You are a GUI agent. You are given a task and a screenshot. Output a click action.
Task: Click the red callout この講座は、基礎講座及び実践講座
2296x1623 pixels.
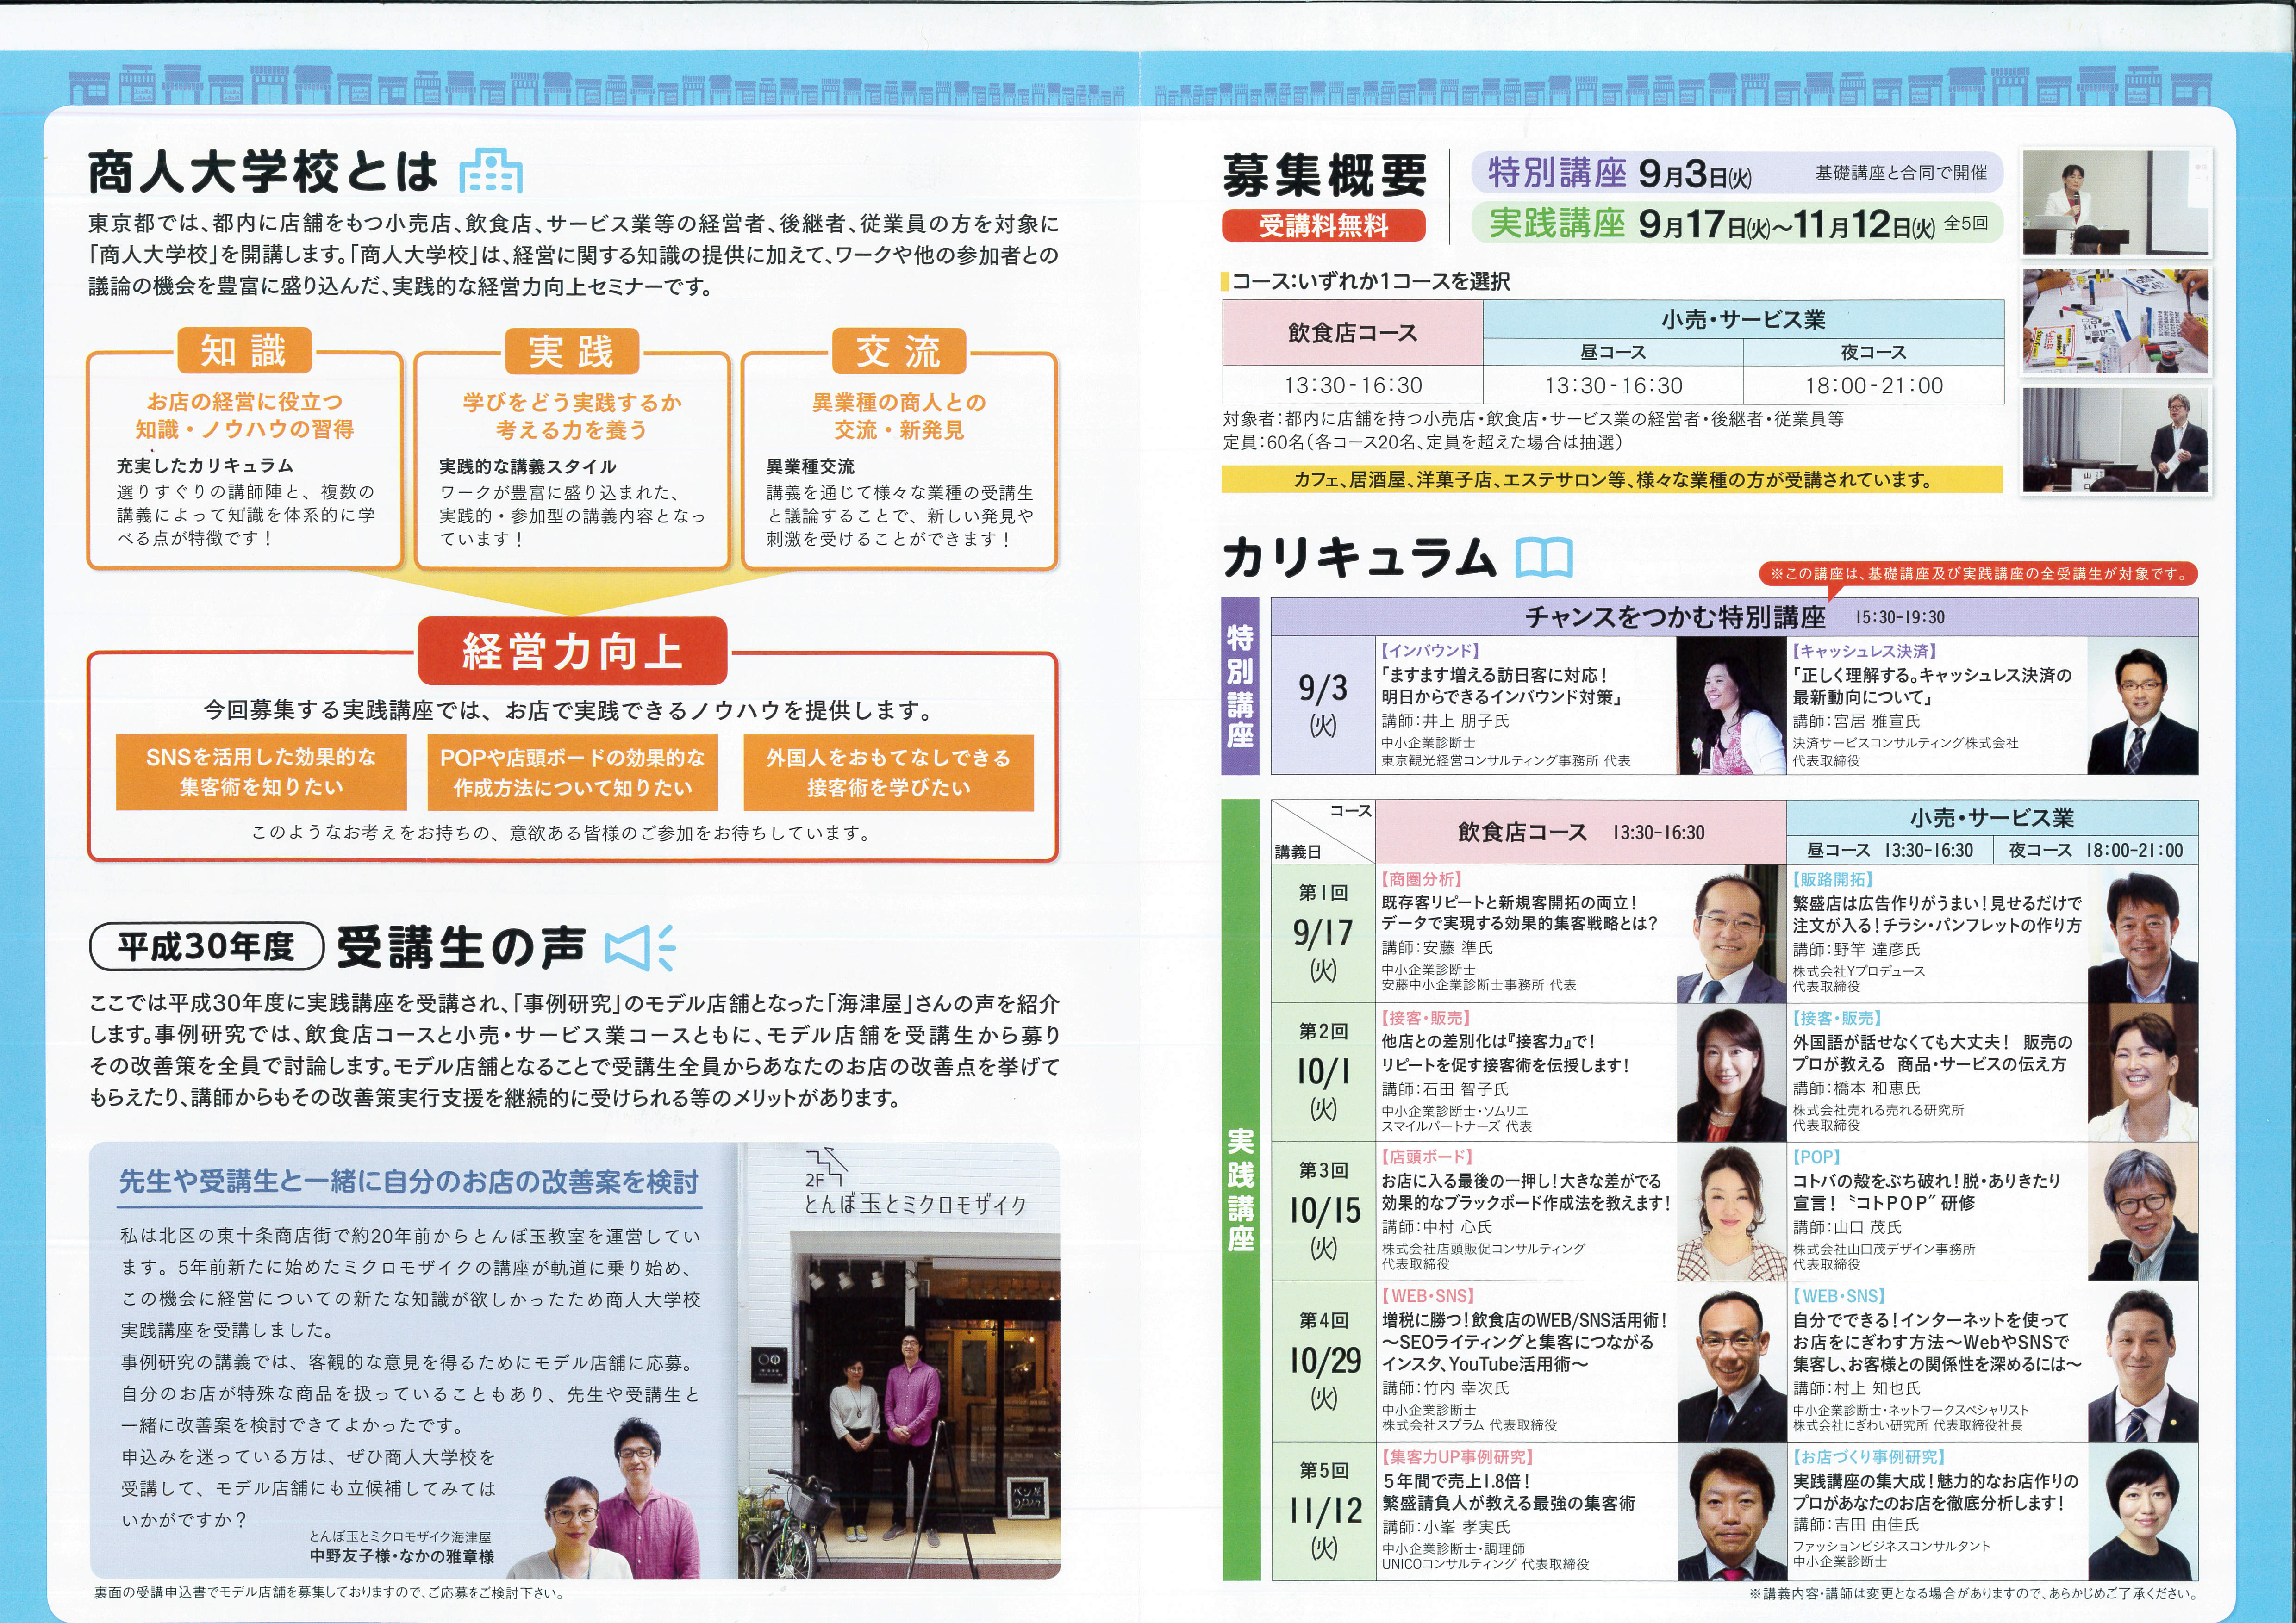[x=1979, y=574]
